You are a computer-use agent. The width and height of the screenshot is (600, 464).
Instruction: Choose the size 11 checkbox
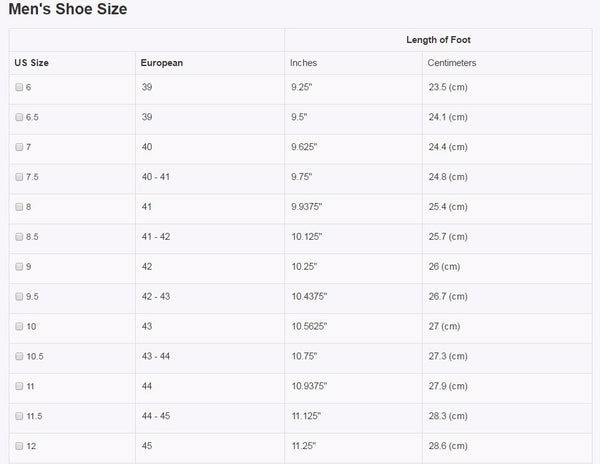20,386
